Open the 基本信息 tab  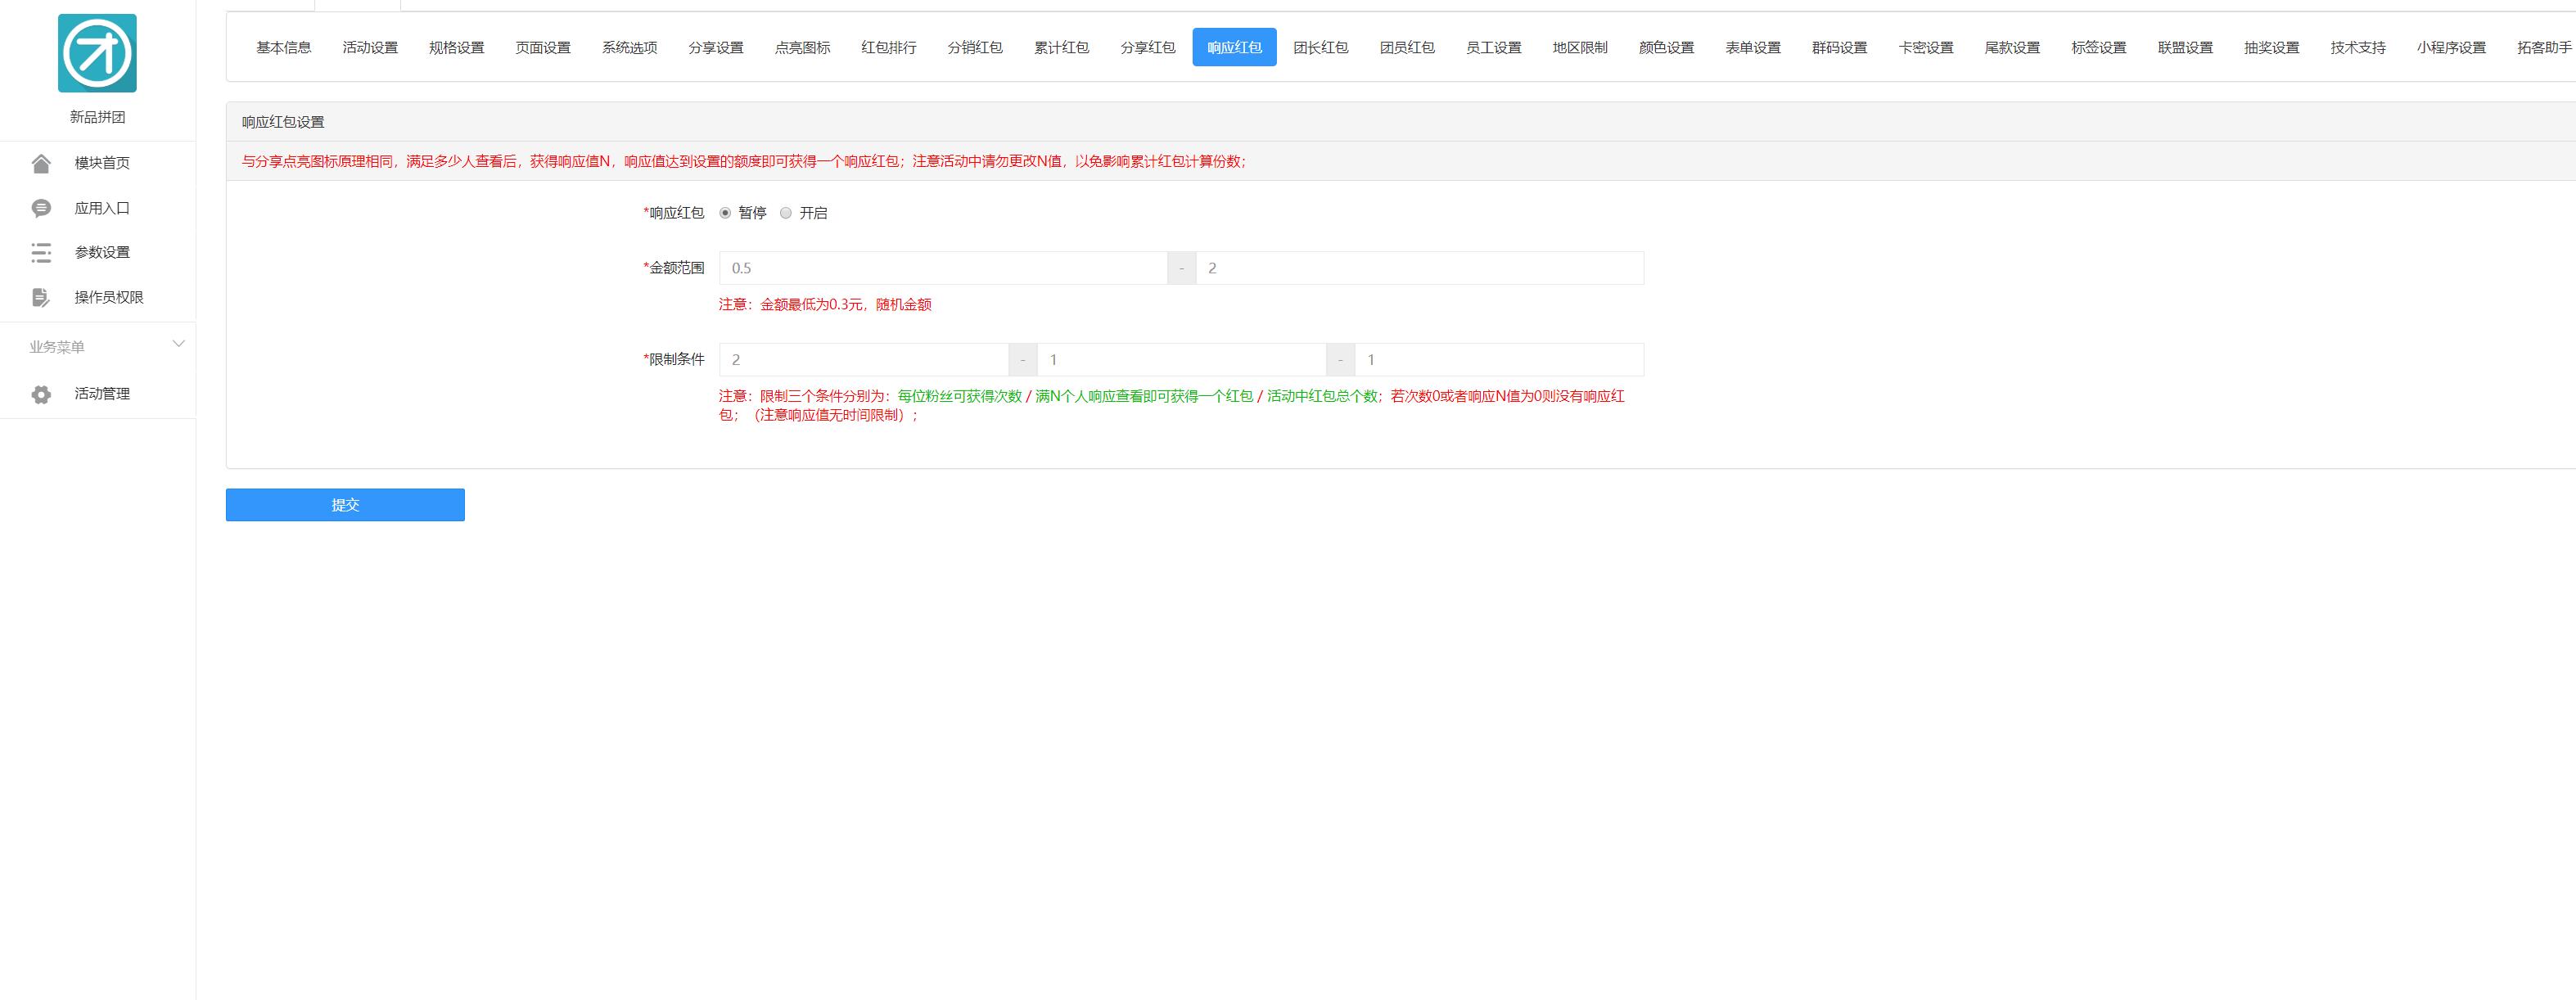click(x=284, y=47)
